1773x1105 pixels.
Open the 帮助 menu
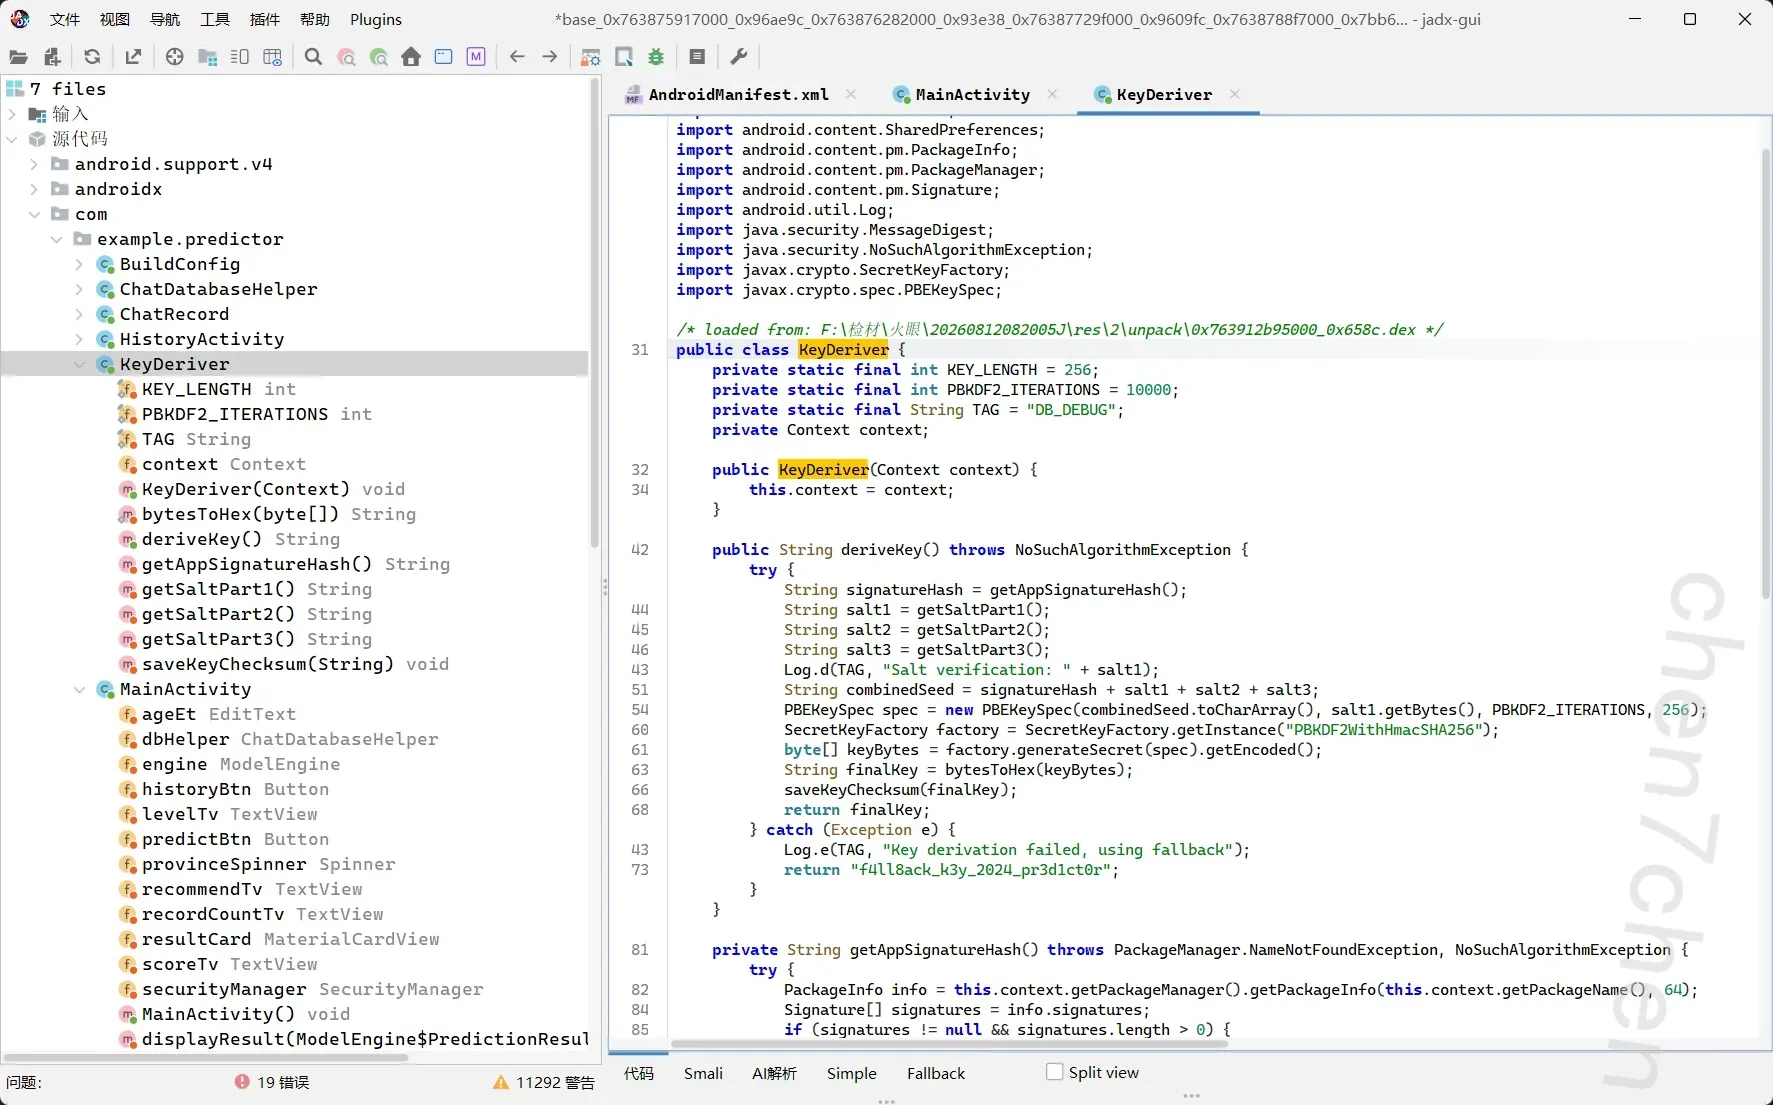coord(315,19)
